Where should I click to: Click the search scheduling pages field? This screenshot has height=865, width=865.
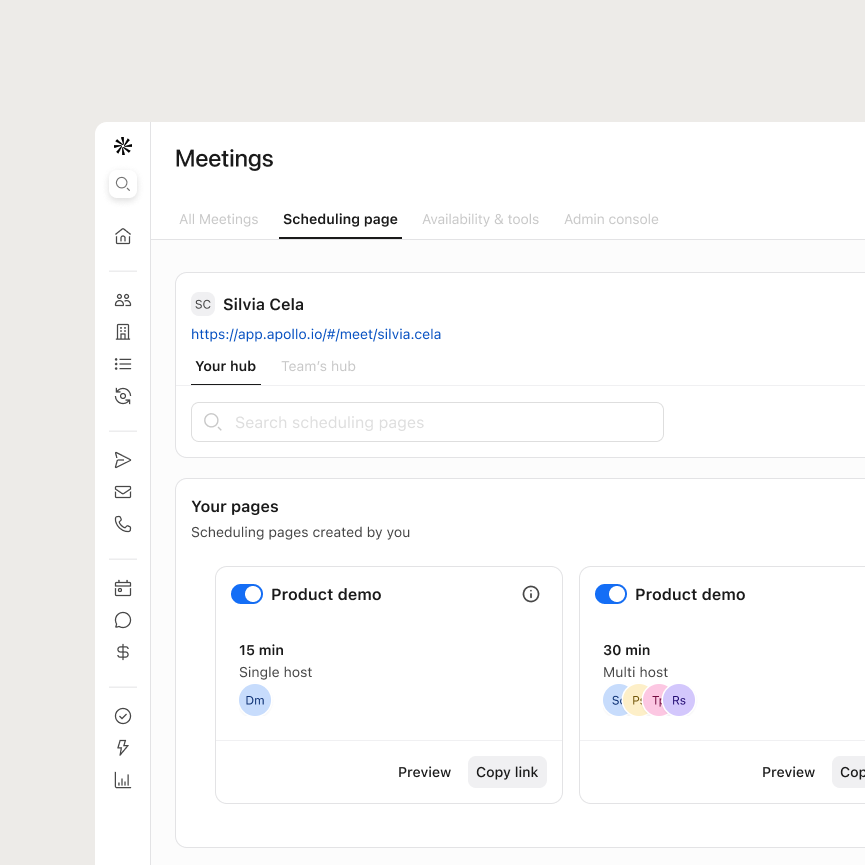coord(427,422)
